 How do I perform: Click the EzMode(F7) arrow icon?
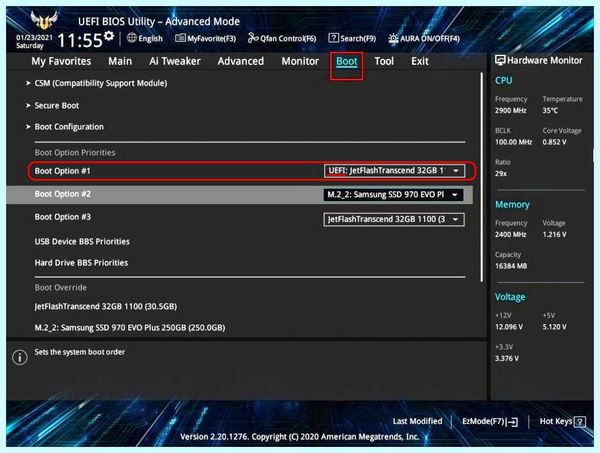[512, 422]
